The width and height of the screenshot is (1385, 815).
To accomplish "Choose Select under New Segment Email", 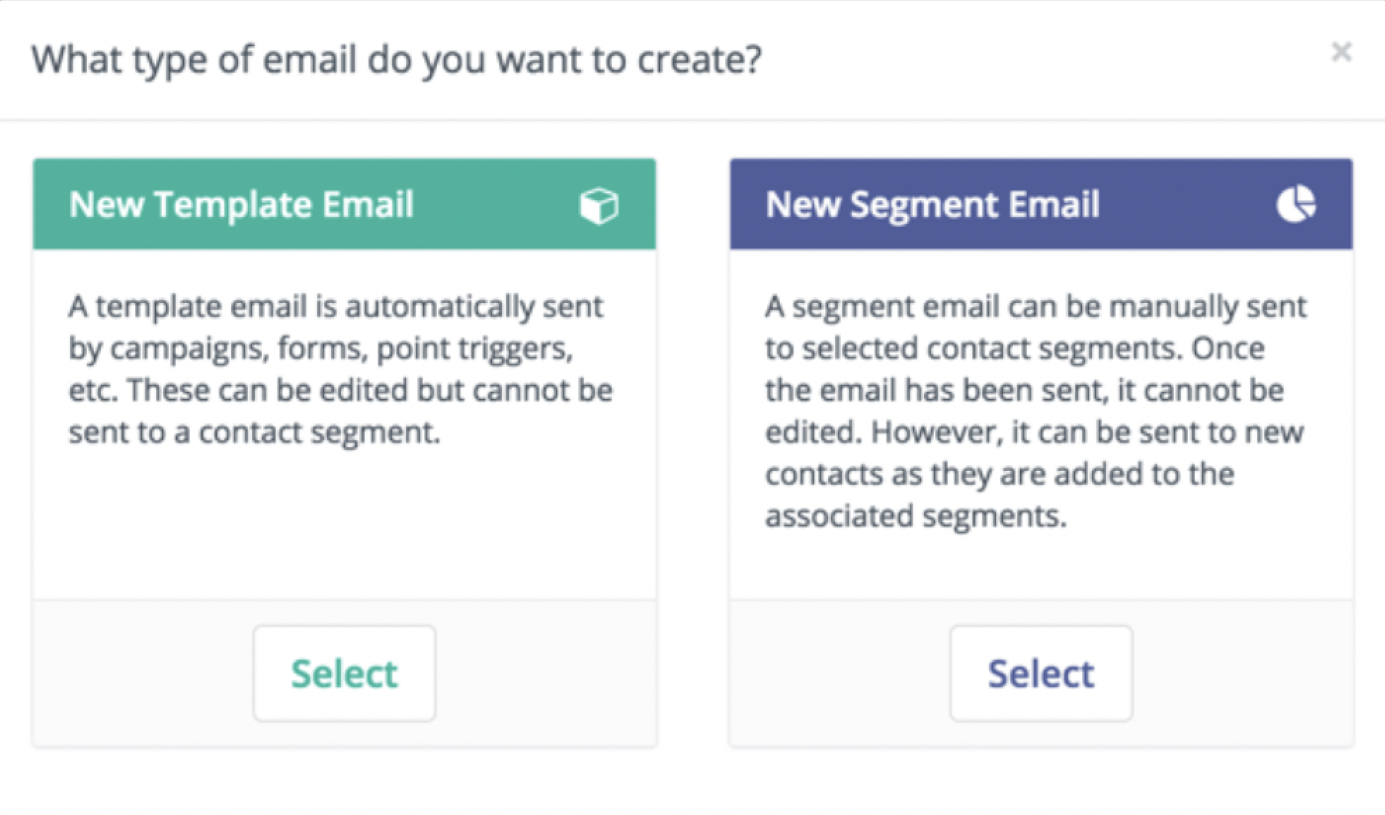I will 1040,672.
